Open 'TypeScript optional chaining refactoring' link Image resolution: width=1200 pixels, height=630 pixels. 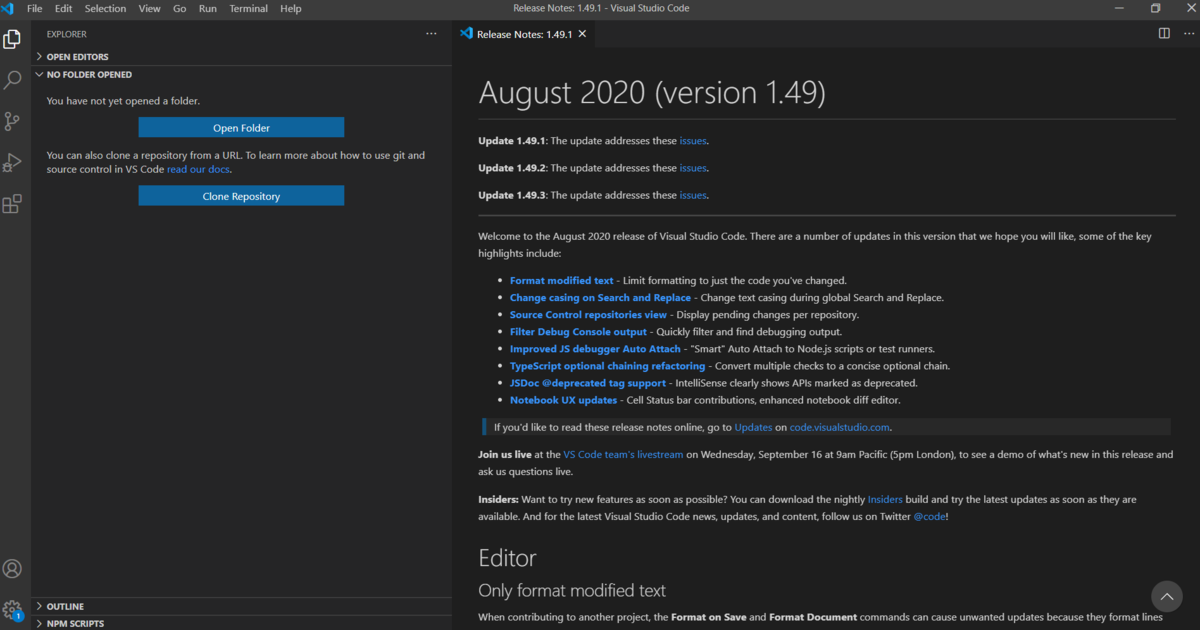pyautogui.click(x=607, y=366)
